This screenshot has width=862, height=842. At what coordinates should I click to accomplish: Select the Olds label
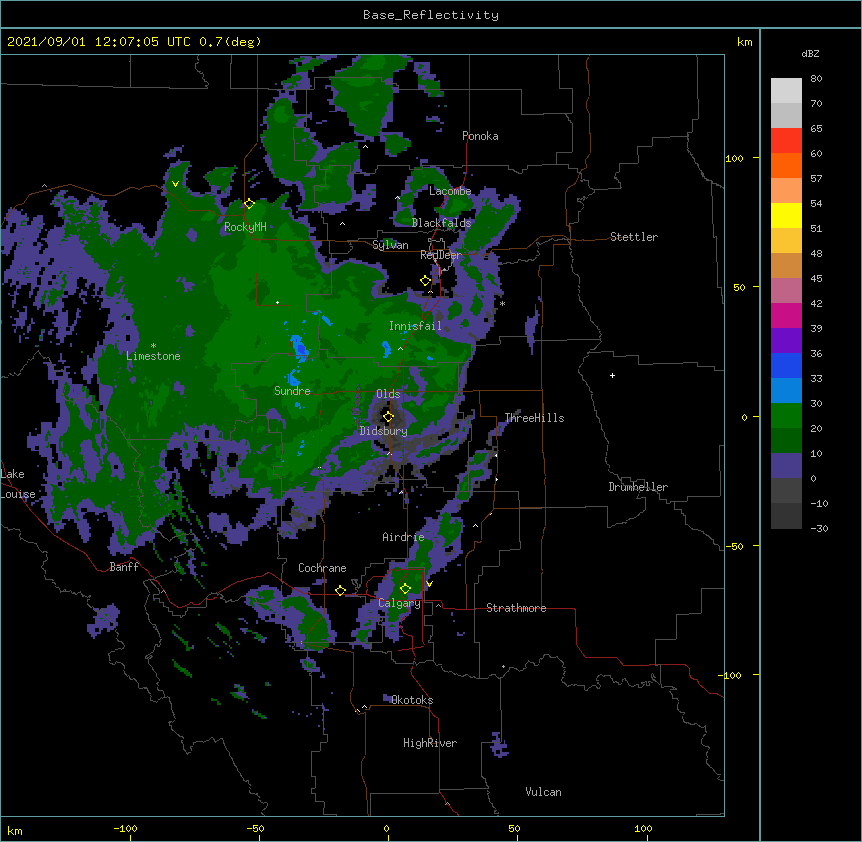click(388, 394)
